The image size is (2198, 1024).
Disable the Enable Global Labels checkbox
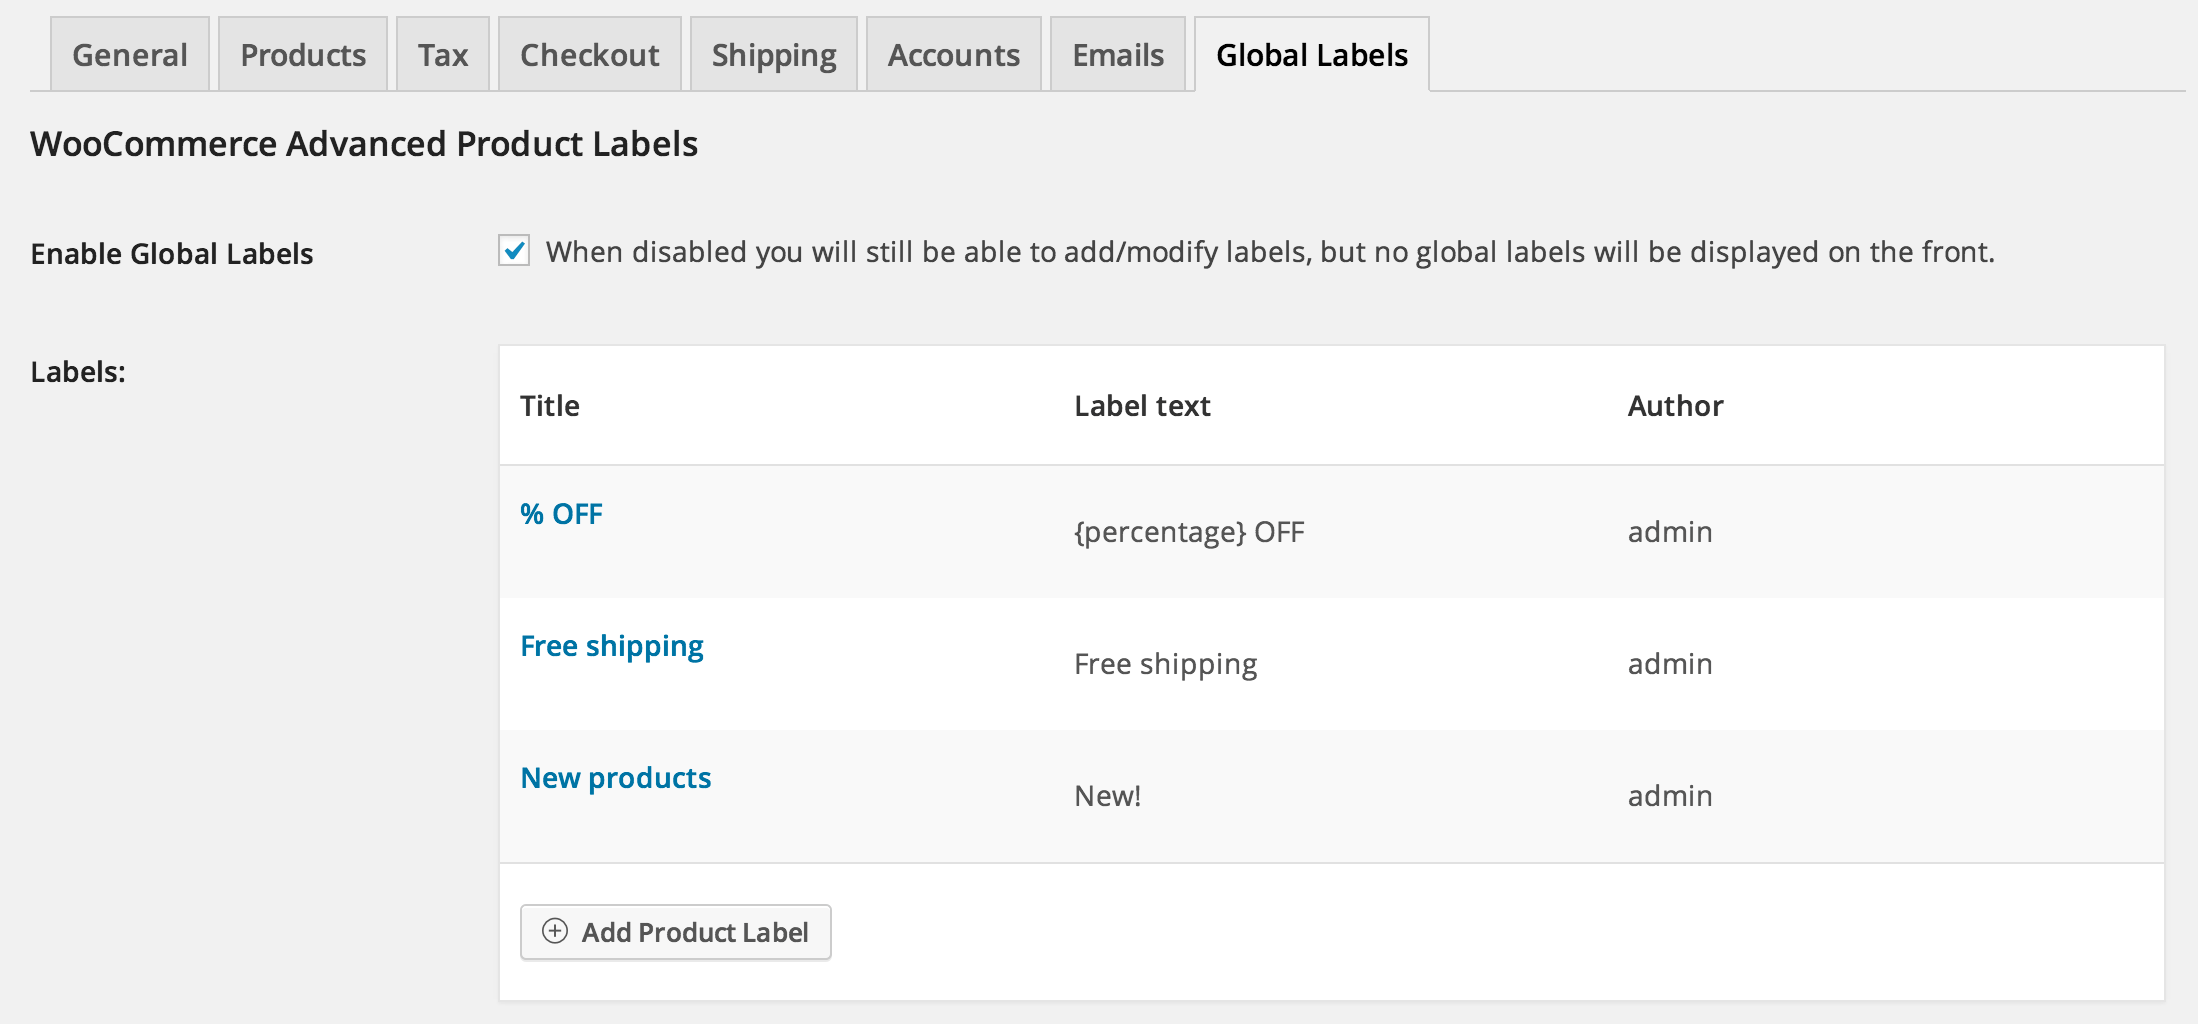pyautogui.click(x=513, y=252)
